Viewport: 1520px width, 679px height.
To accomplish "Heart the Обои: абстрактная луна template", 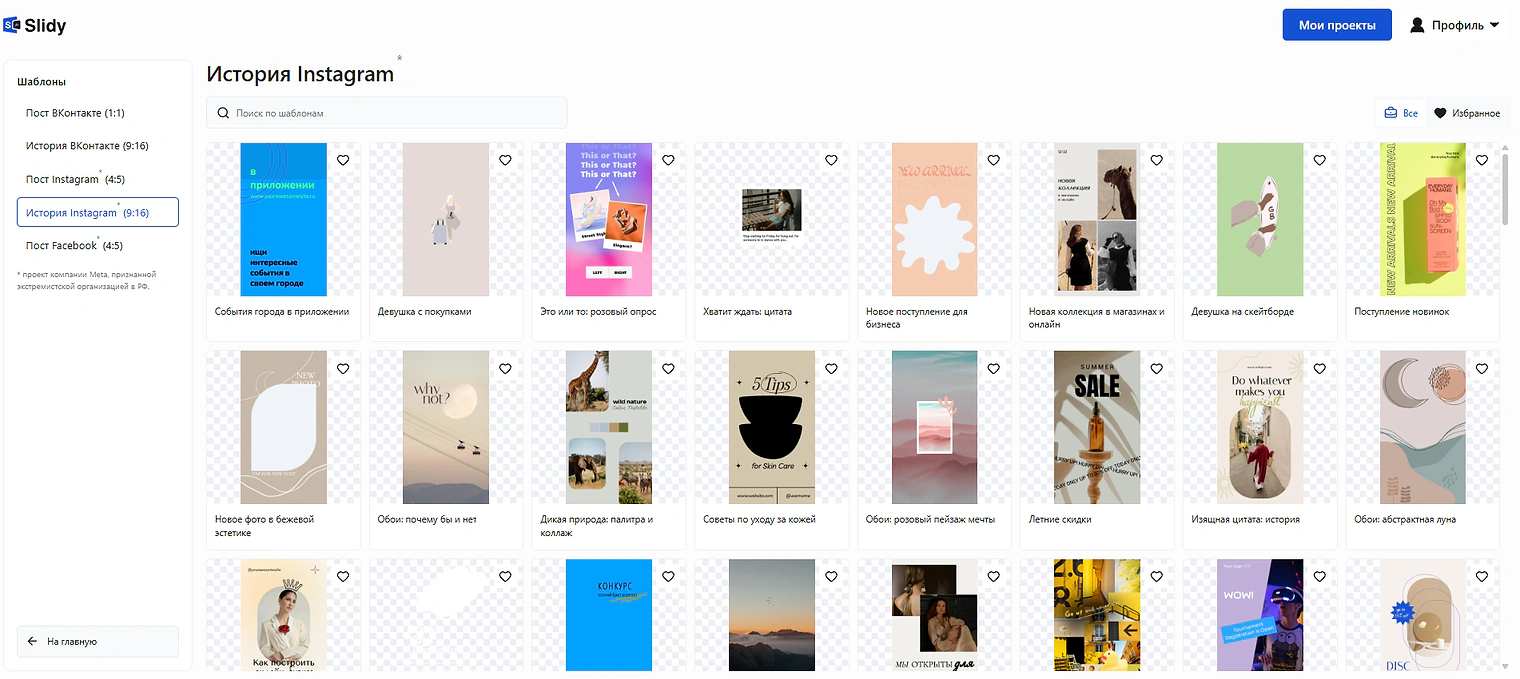I will coord(1482,369).
